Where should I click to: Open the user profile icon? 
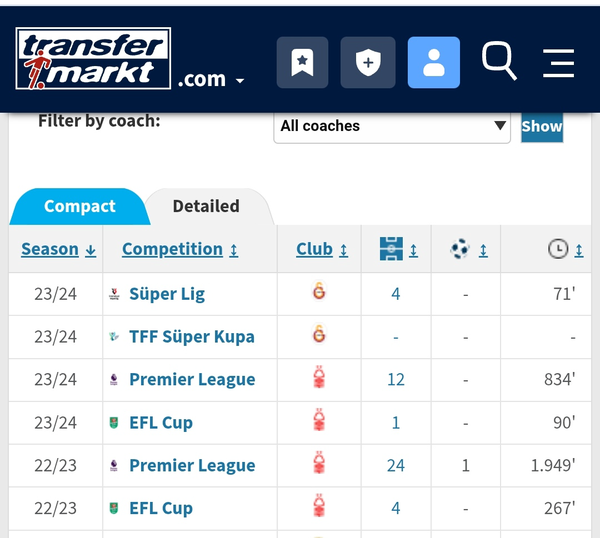(x=434, y=62)
